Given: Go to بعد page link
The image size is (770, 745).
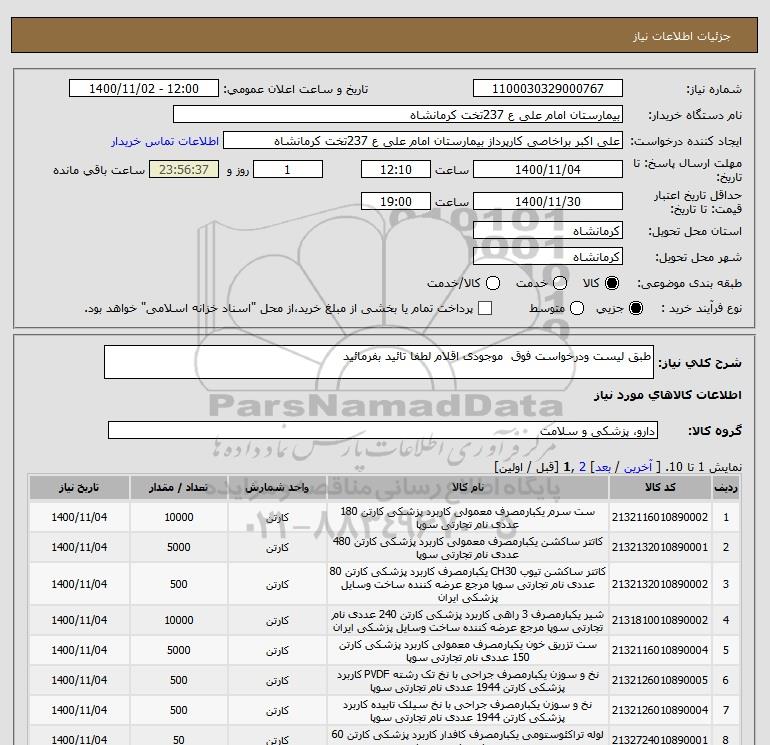Looking at the screenshot, I should coord(603,467).
